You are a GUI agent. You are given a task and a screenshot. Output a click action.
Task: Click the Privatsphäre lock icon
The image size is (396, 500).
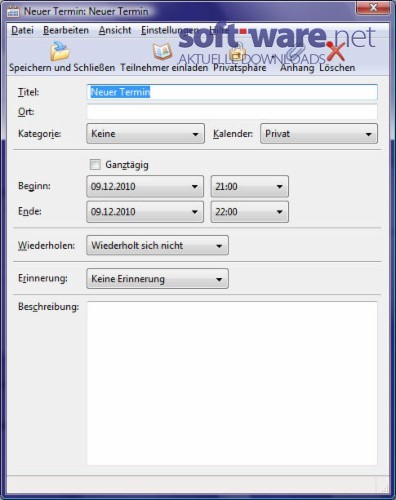point(238,52)
